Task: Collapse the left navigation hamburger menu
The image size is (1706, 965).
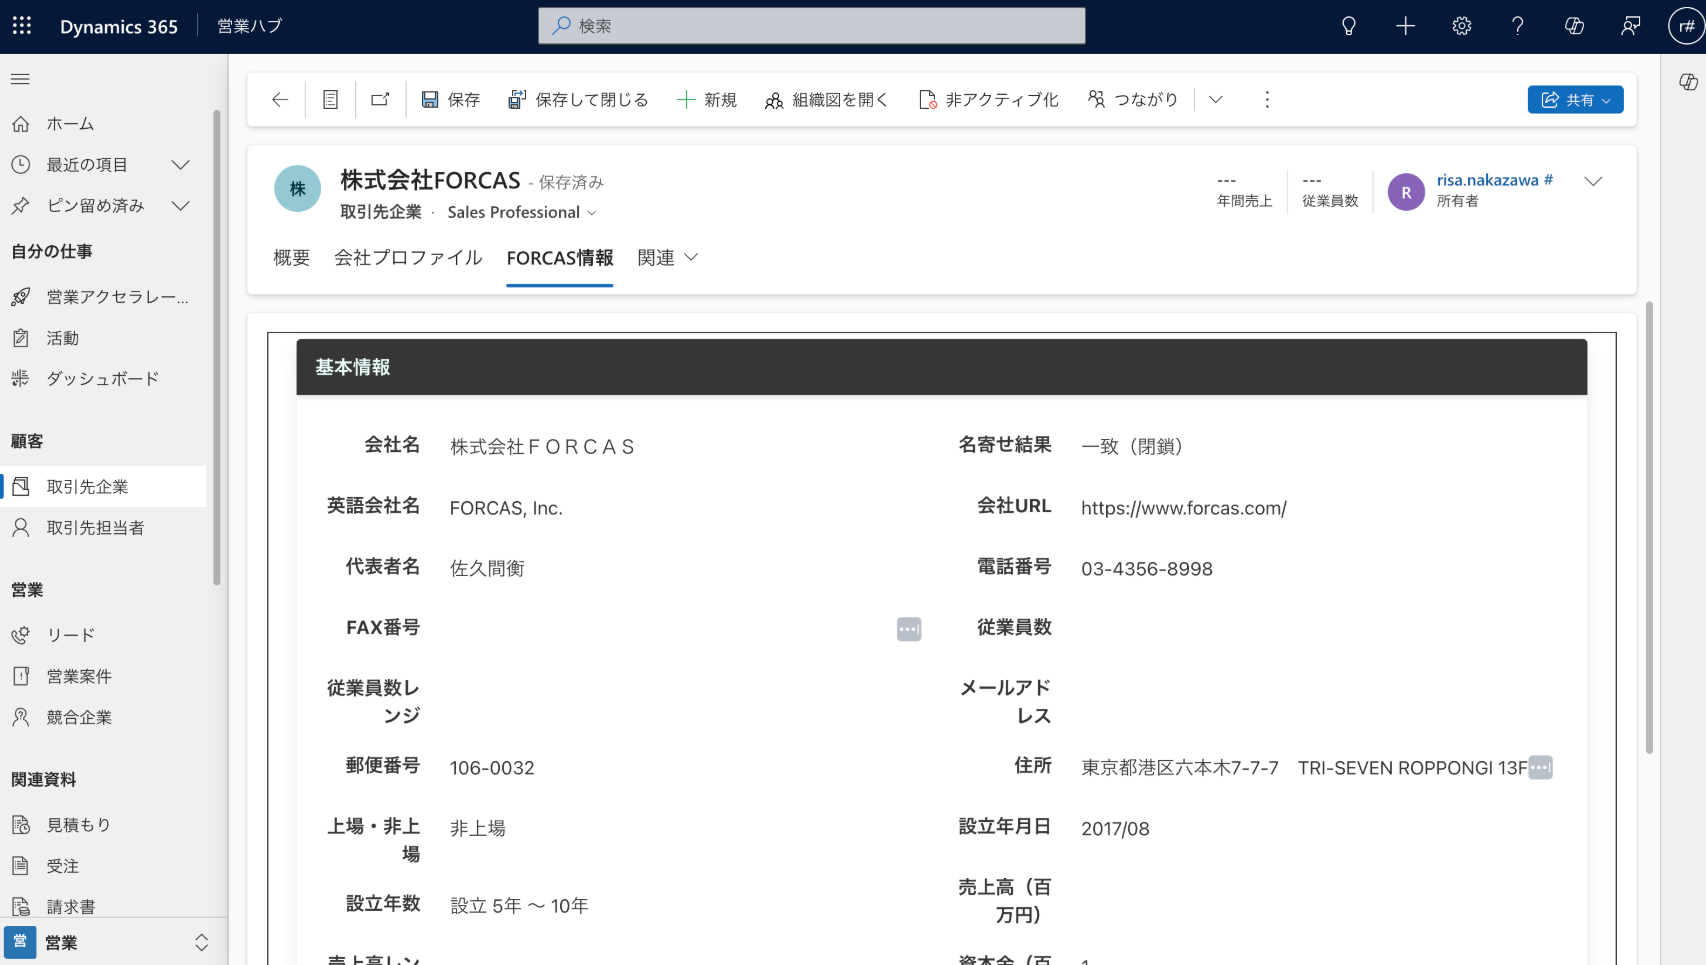Action: tap(20, 79)
